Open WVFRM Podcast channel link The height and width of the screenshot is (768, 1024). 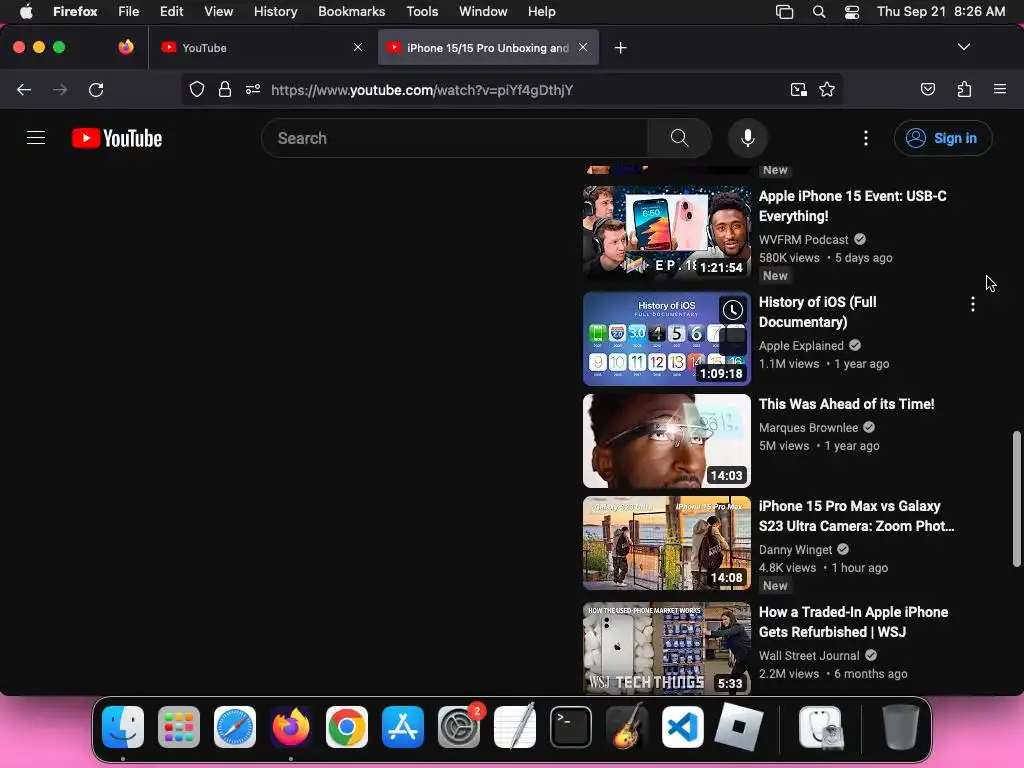pos(803,240)
